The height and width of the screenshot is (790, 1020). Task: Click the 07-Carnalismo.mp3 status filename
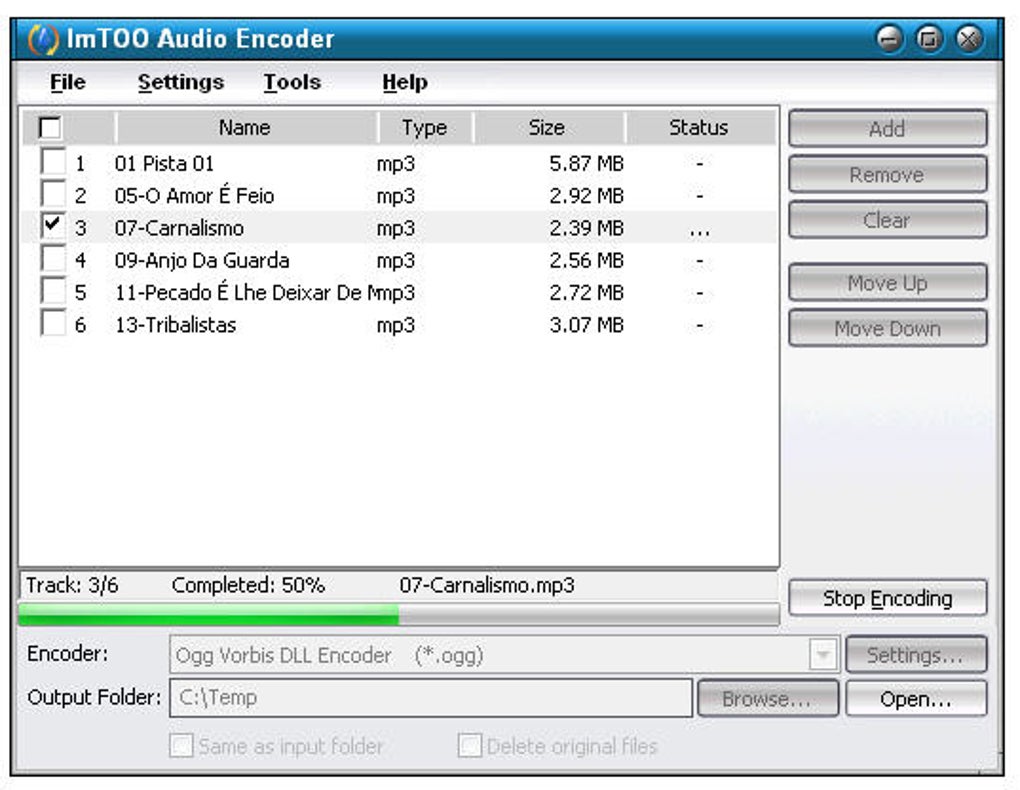coord(487,586)
